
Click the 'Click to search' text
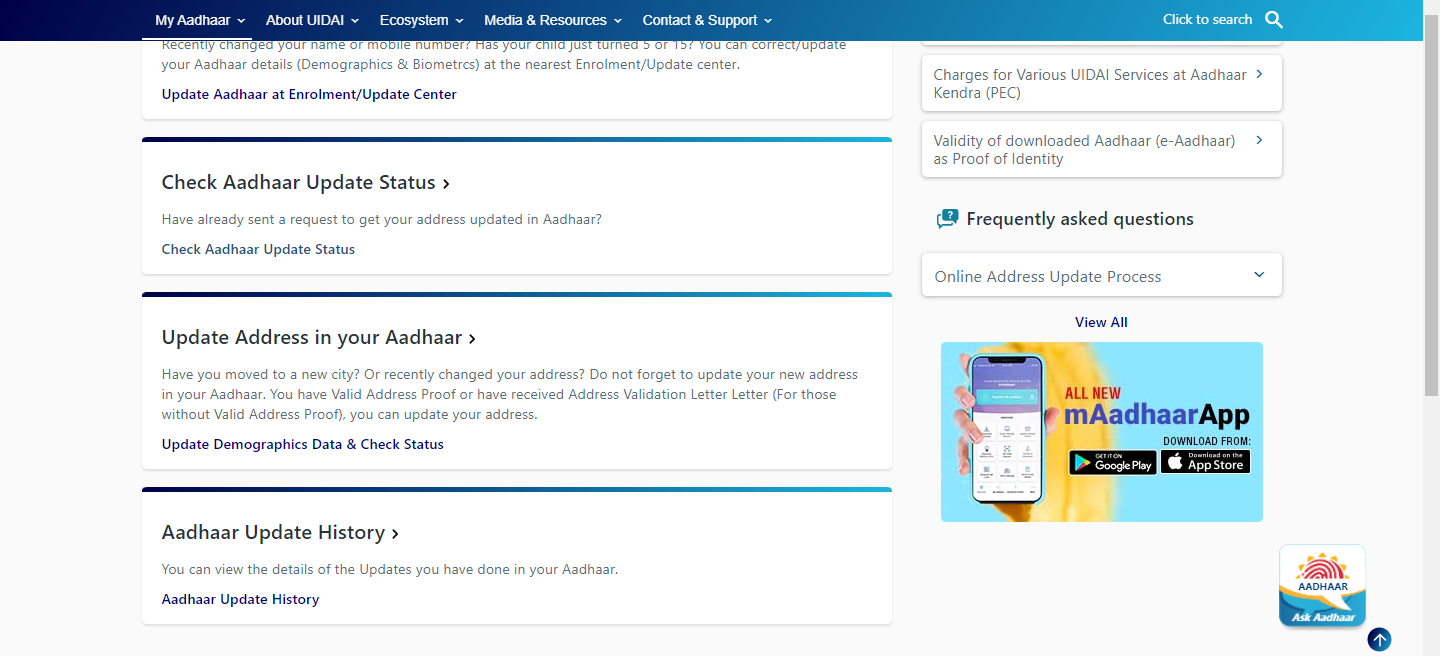tap(1207, 20)
